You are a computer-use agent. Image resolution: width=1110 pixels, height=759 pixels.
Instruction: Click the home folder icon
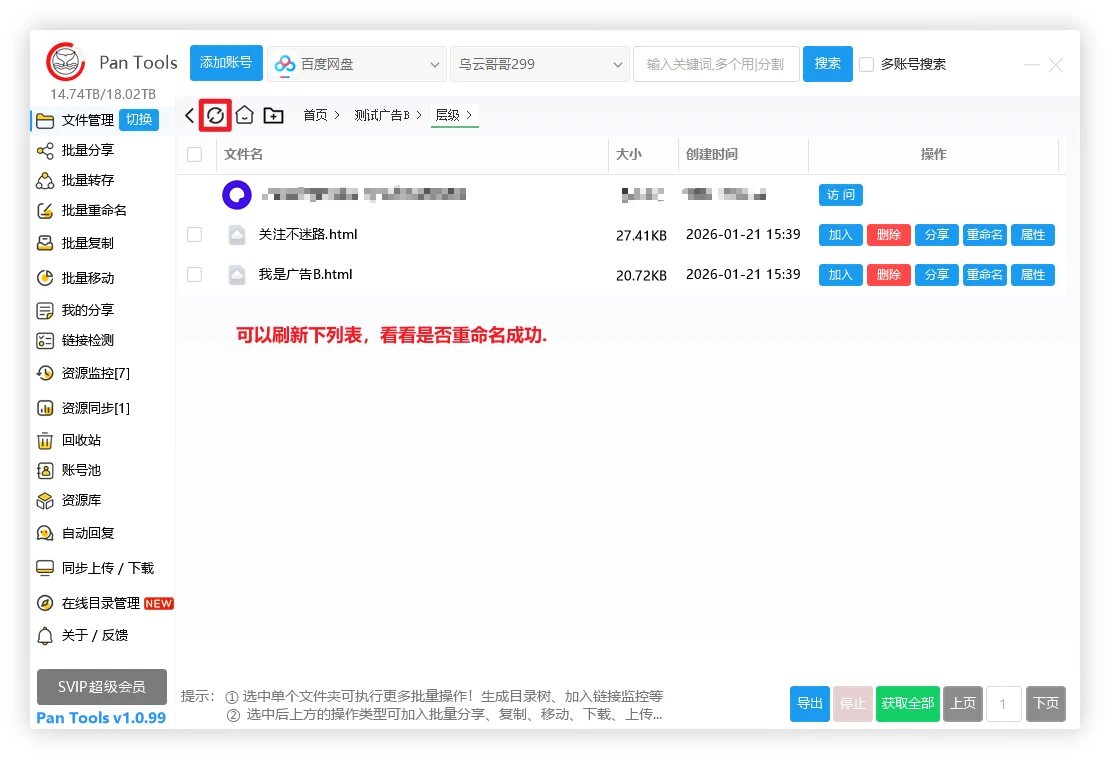click(244, 116)
